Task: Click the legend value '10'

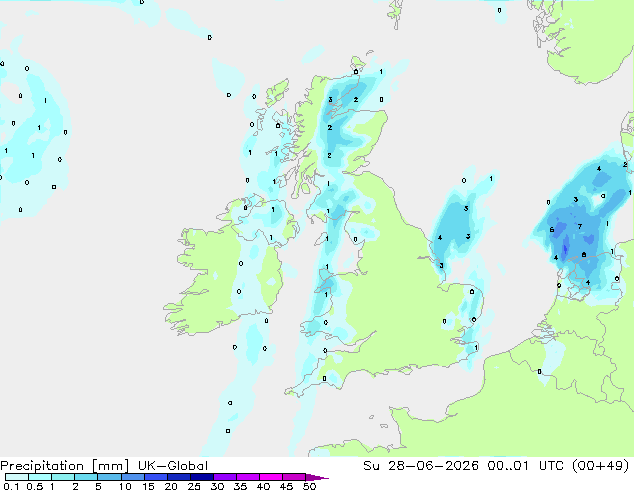Action: [125, 486]
